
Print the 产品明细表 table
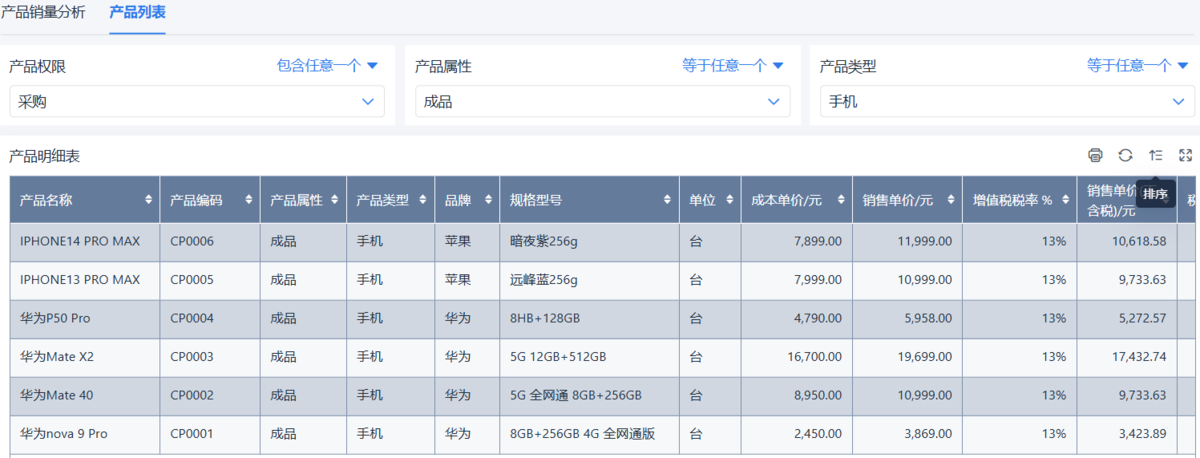pos(1095,155)
